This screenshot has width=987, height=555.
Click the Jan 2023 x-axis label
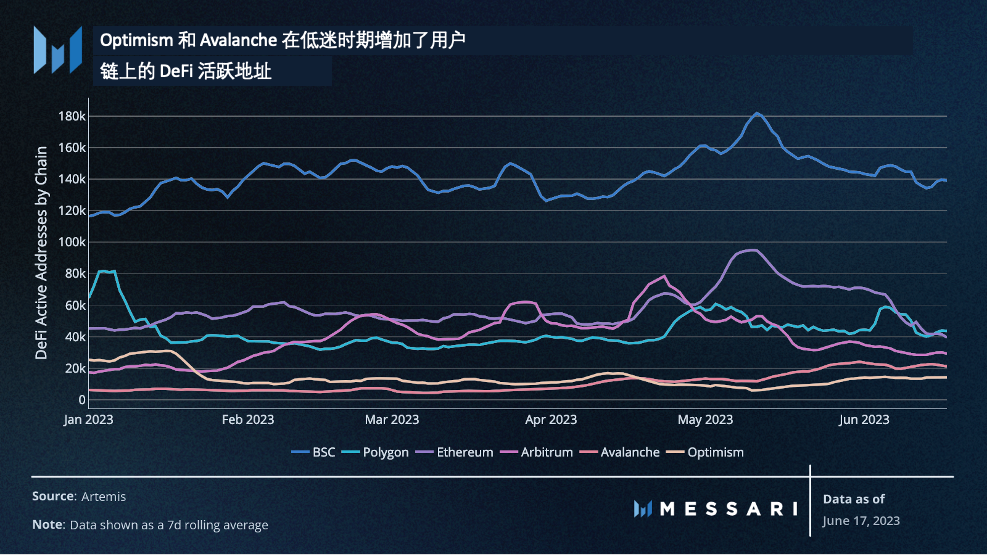pyautogui.click(x=88, y=419)
